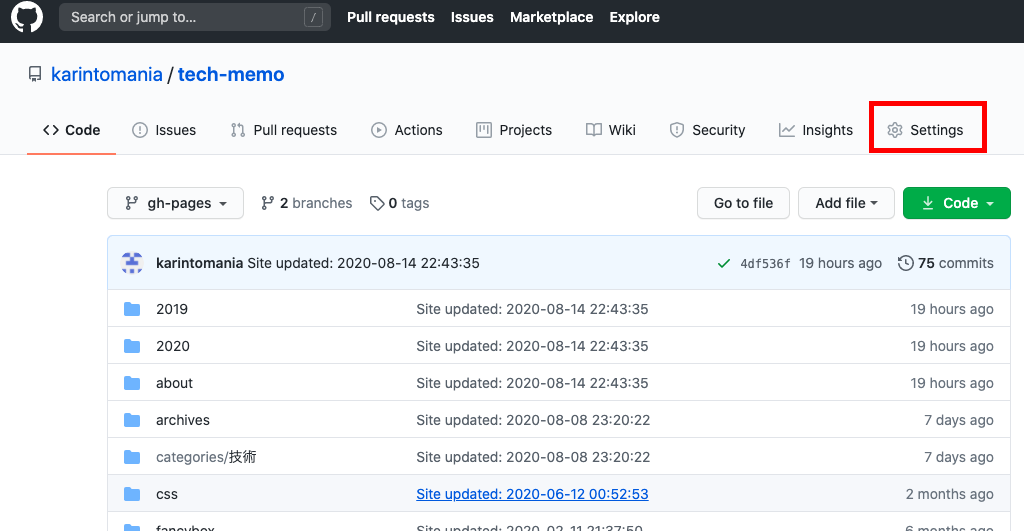Image resolution: width=1024 pixels, height=531 pixels.
Task: Click the tag icon beside 0 tags
Action: [377, 203]
